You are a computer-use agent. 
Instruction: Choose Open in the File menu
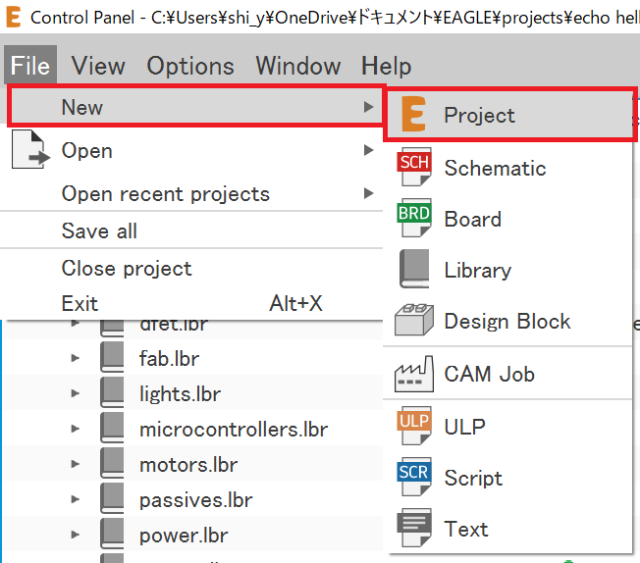point(192,150)
